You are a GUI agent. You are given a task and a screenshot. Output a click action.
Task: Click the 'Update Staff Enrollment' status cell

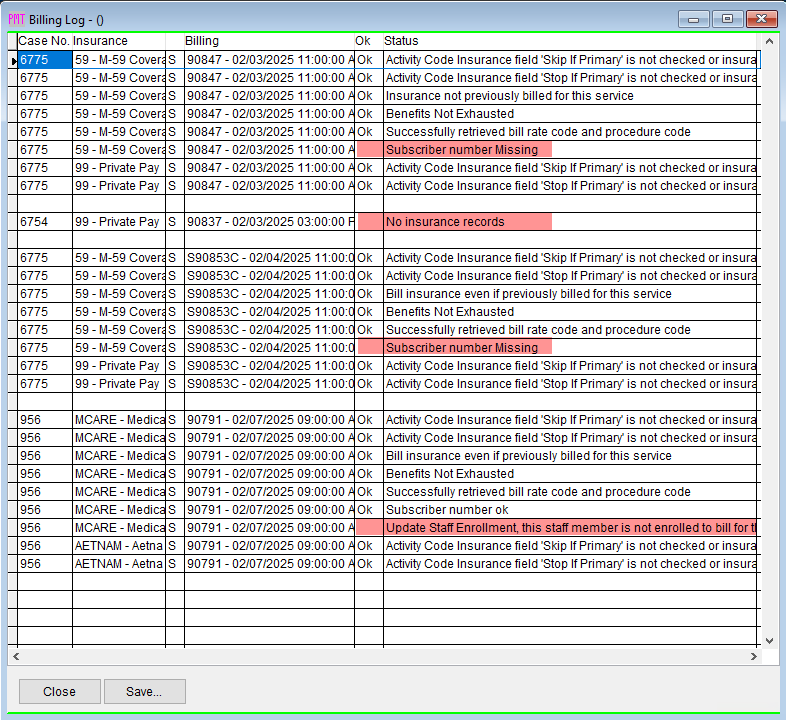[570, 528]
